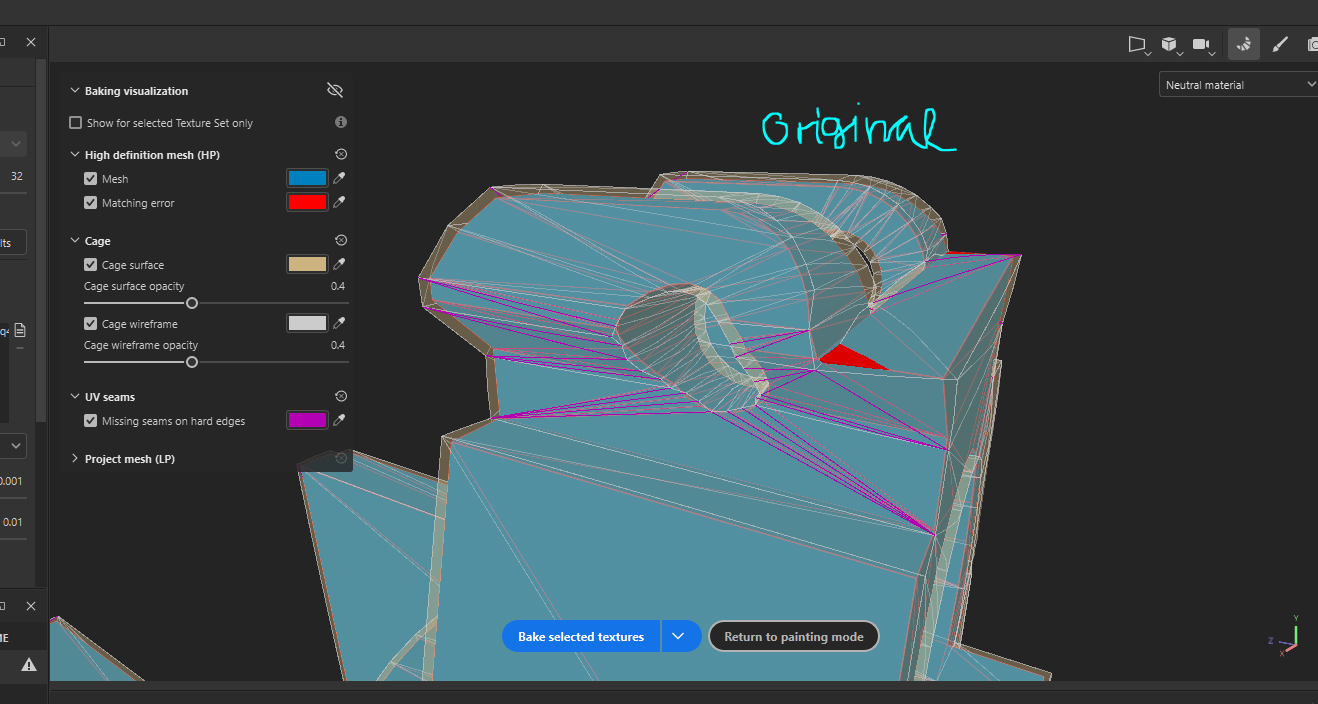The width and height of the screenshot is (1318, 704).
Task: Expand the Project mesh (LP) section
Action: (75, 459)
